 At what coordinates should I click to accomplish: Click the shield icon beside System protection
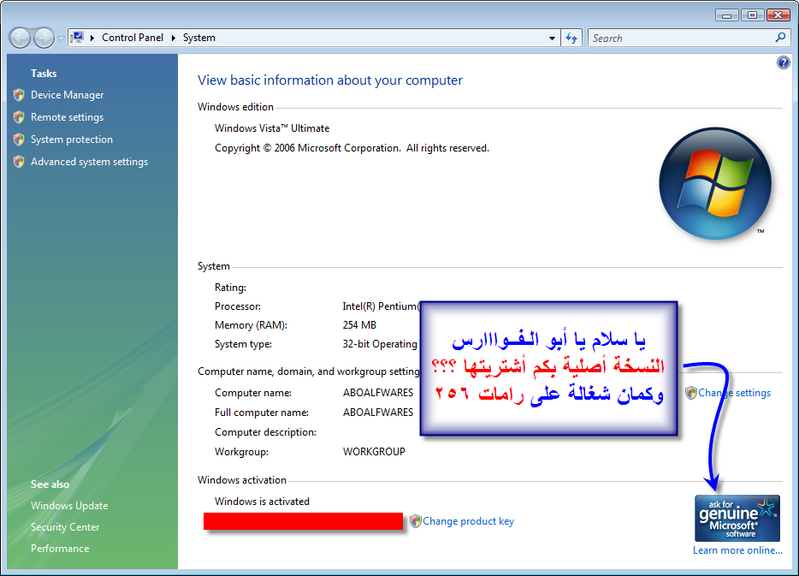[x=19, y=139]
